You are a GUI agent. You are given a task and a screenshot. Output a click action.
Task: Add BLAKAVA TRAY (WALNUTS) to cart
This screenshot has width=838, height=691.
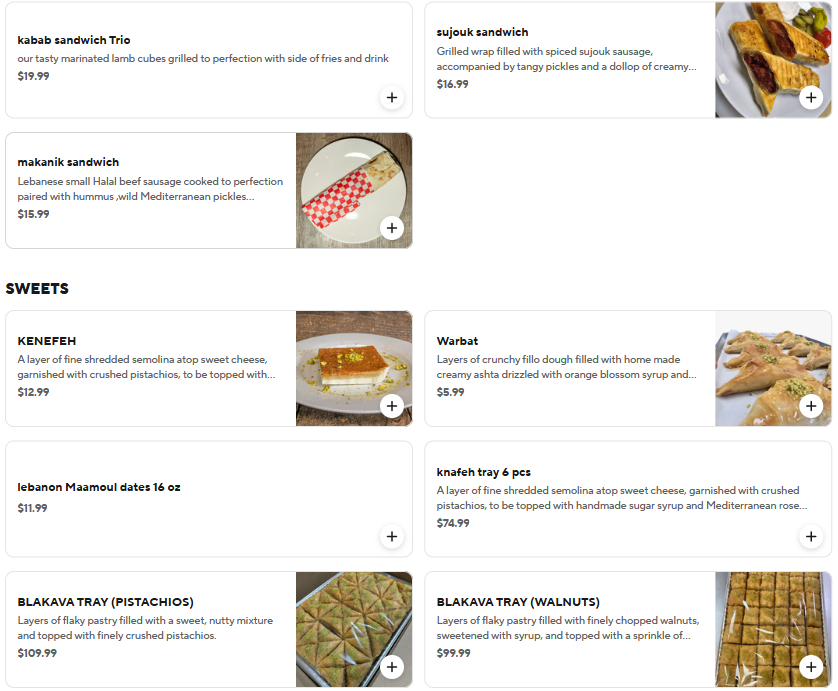pyautogui.click(x=811, y=667)
